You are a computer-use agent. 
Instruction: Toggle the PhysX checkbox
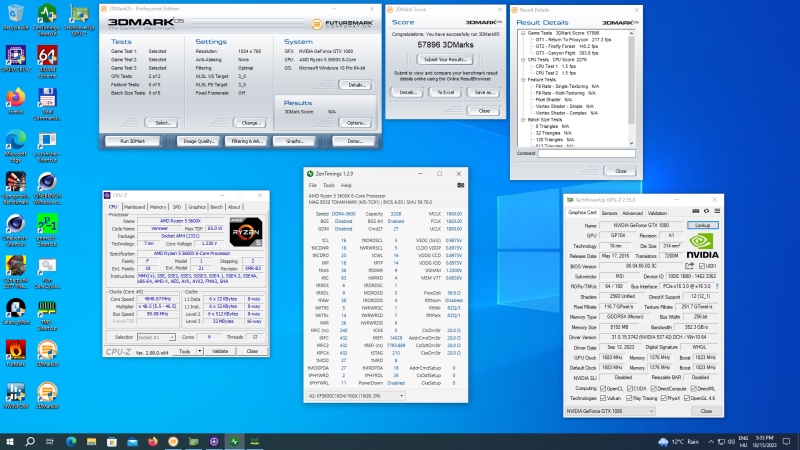663,398
